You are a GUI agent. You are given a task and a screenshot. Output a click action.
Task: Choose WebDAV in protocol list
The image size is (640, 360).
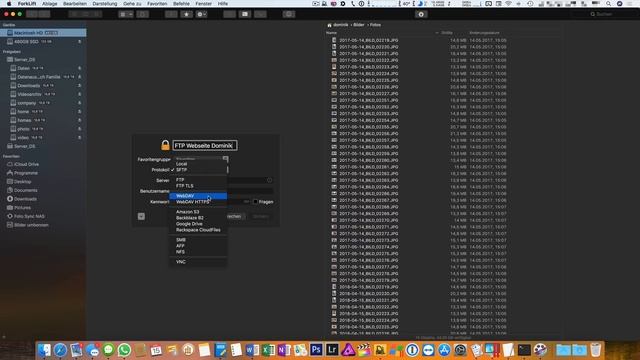tap(198, 196)
